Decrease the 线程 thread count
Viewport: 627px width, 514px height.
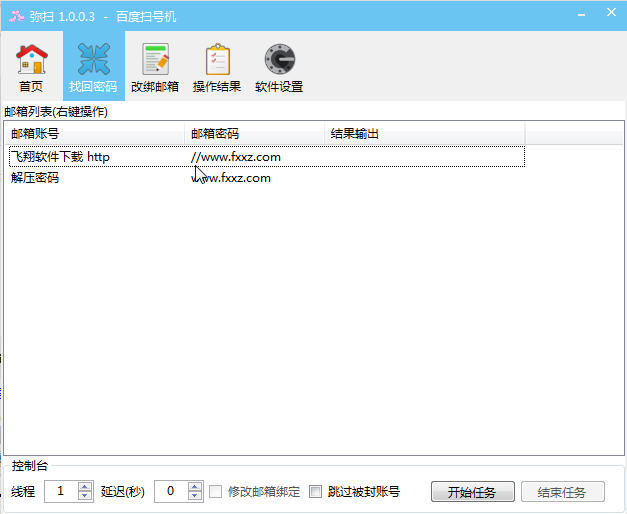(85, 496)
